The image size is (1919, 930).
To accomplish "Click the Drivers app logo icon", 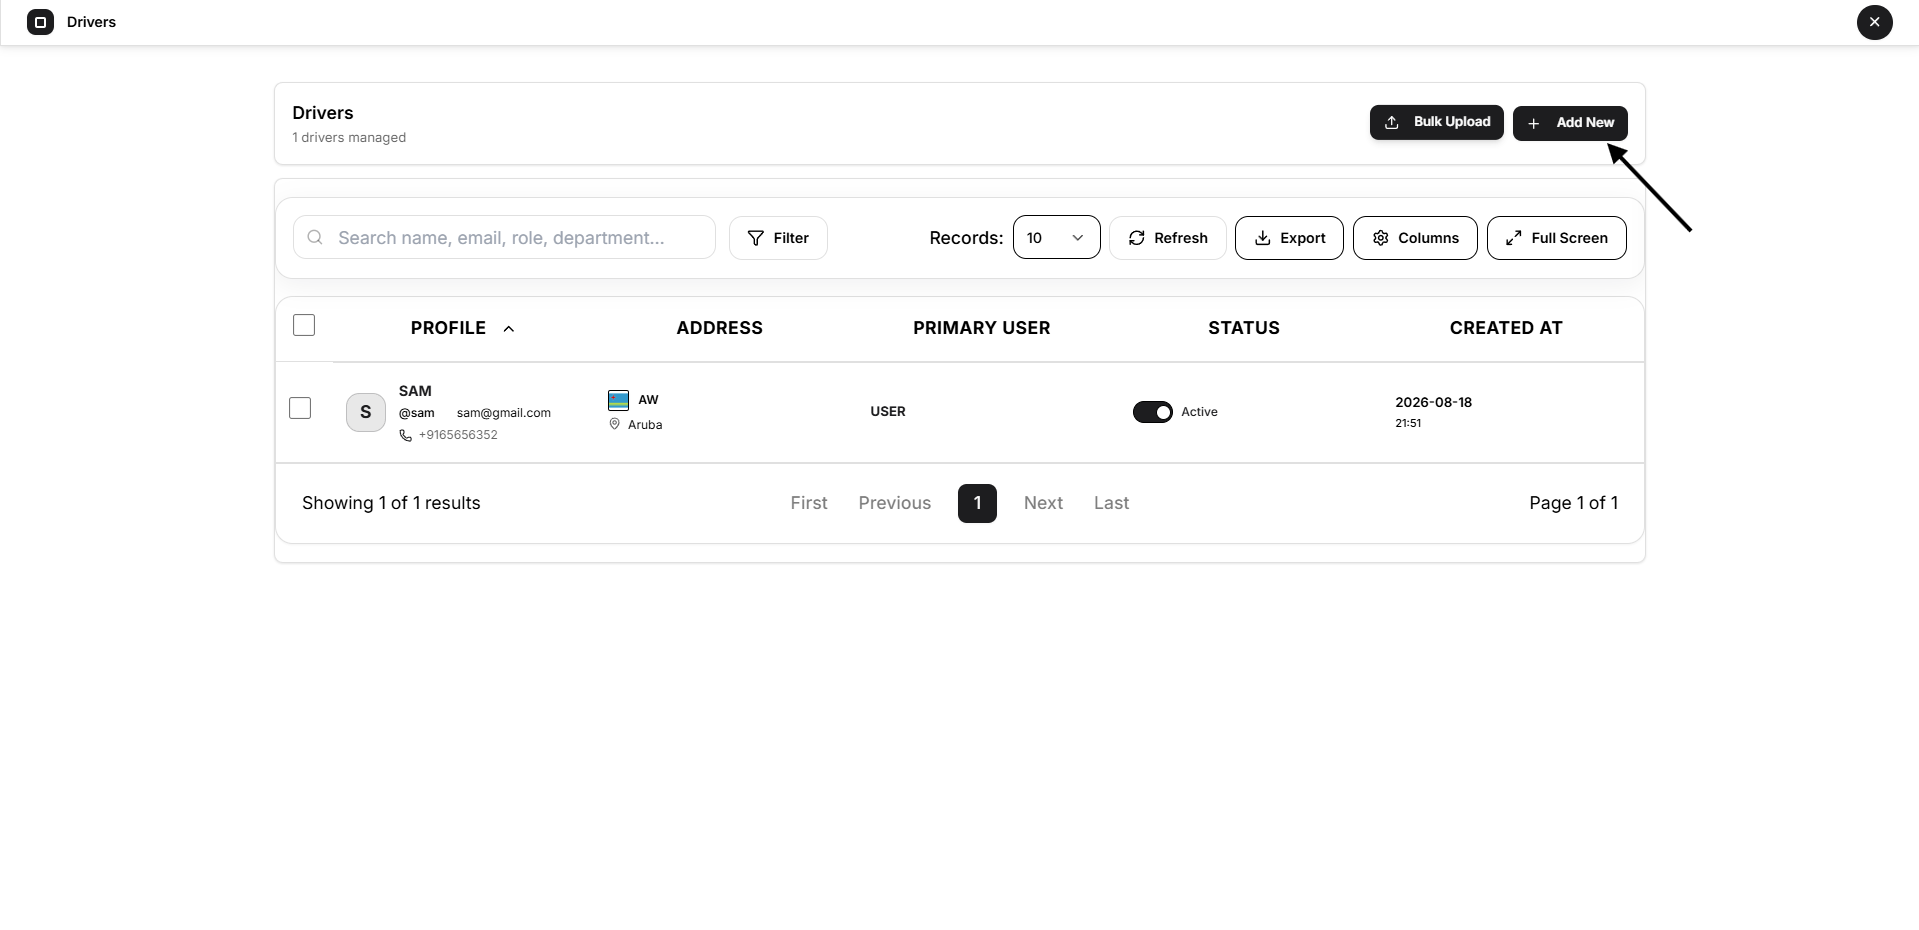I will click(40, 22).
